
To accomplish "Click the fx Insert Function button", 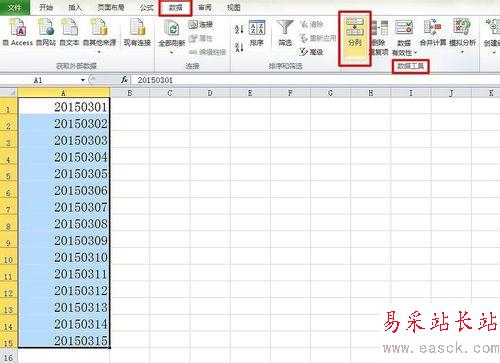I will click(124, 80).
